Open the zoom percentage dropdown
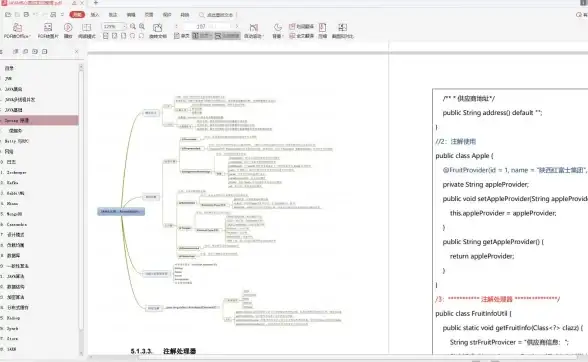This screenshot has width=588, height=362. click(124, 26)
